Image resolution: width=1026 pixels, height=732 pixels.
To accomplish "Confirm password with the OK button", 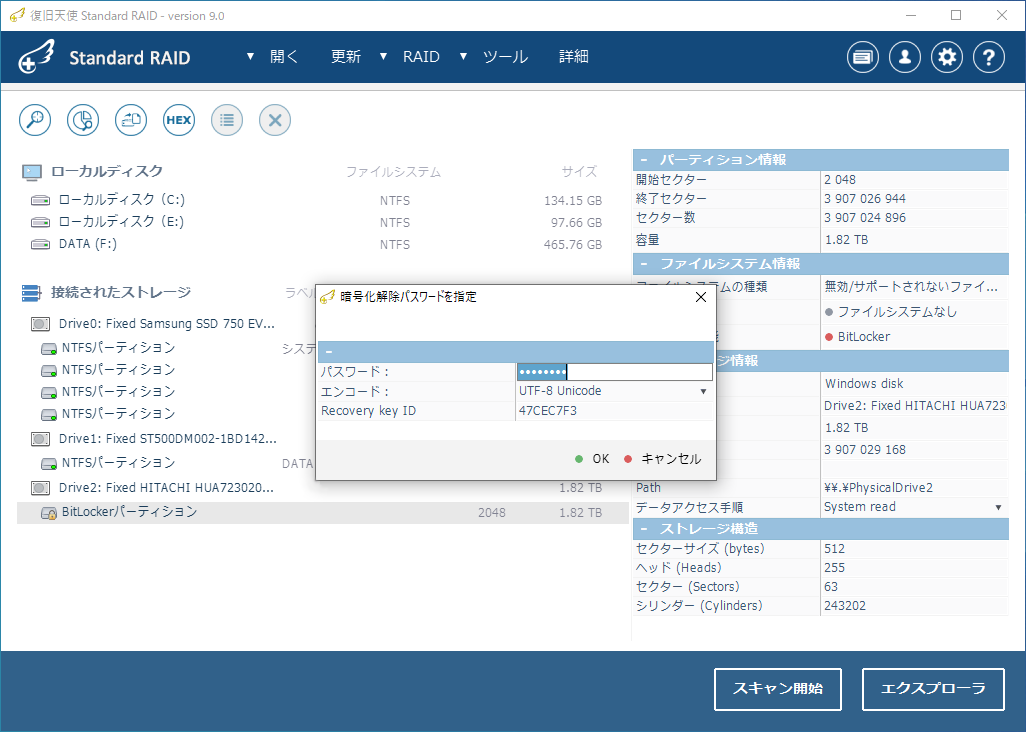I will (592, 459).
